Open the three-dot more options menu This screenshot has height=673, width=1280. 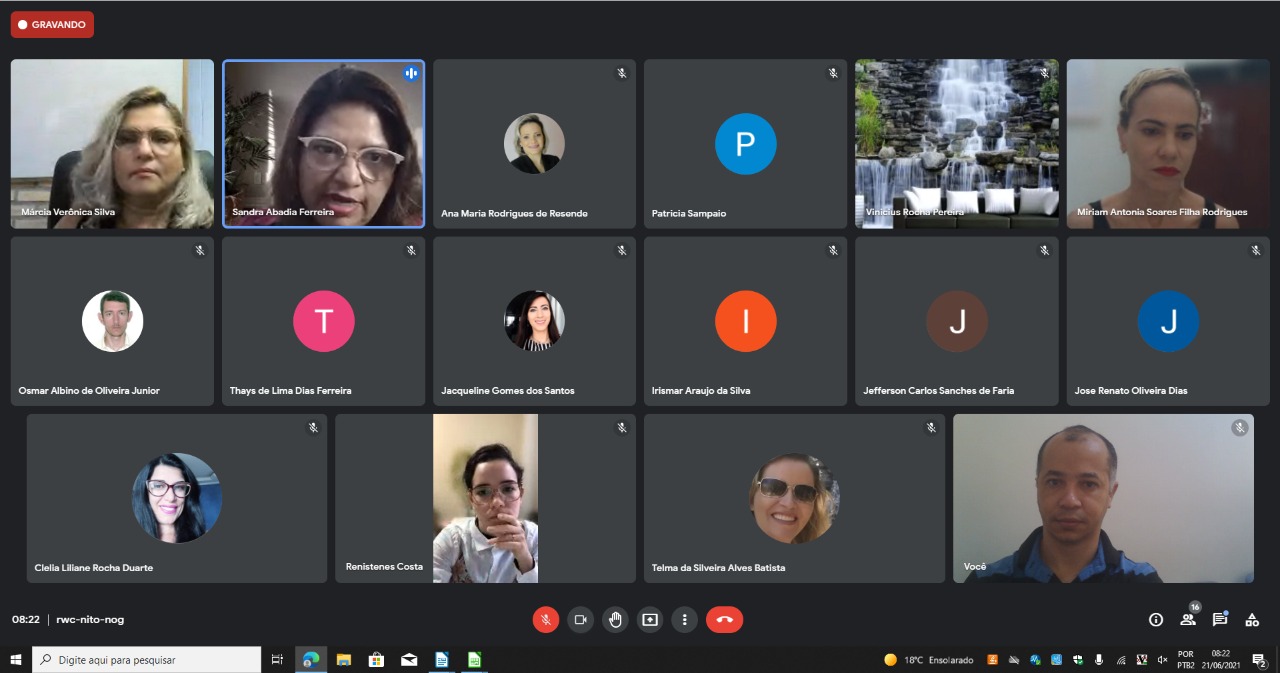[684, 620]
